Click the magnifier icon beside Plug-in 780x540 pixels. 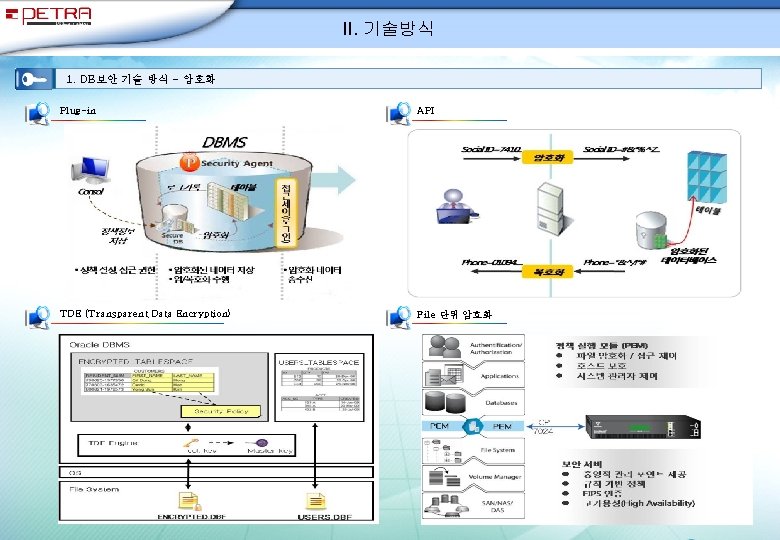click(38, 113)
